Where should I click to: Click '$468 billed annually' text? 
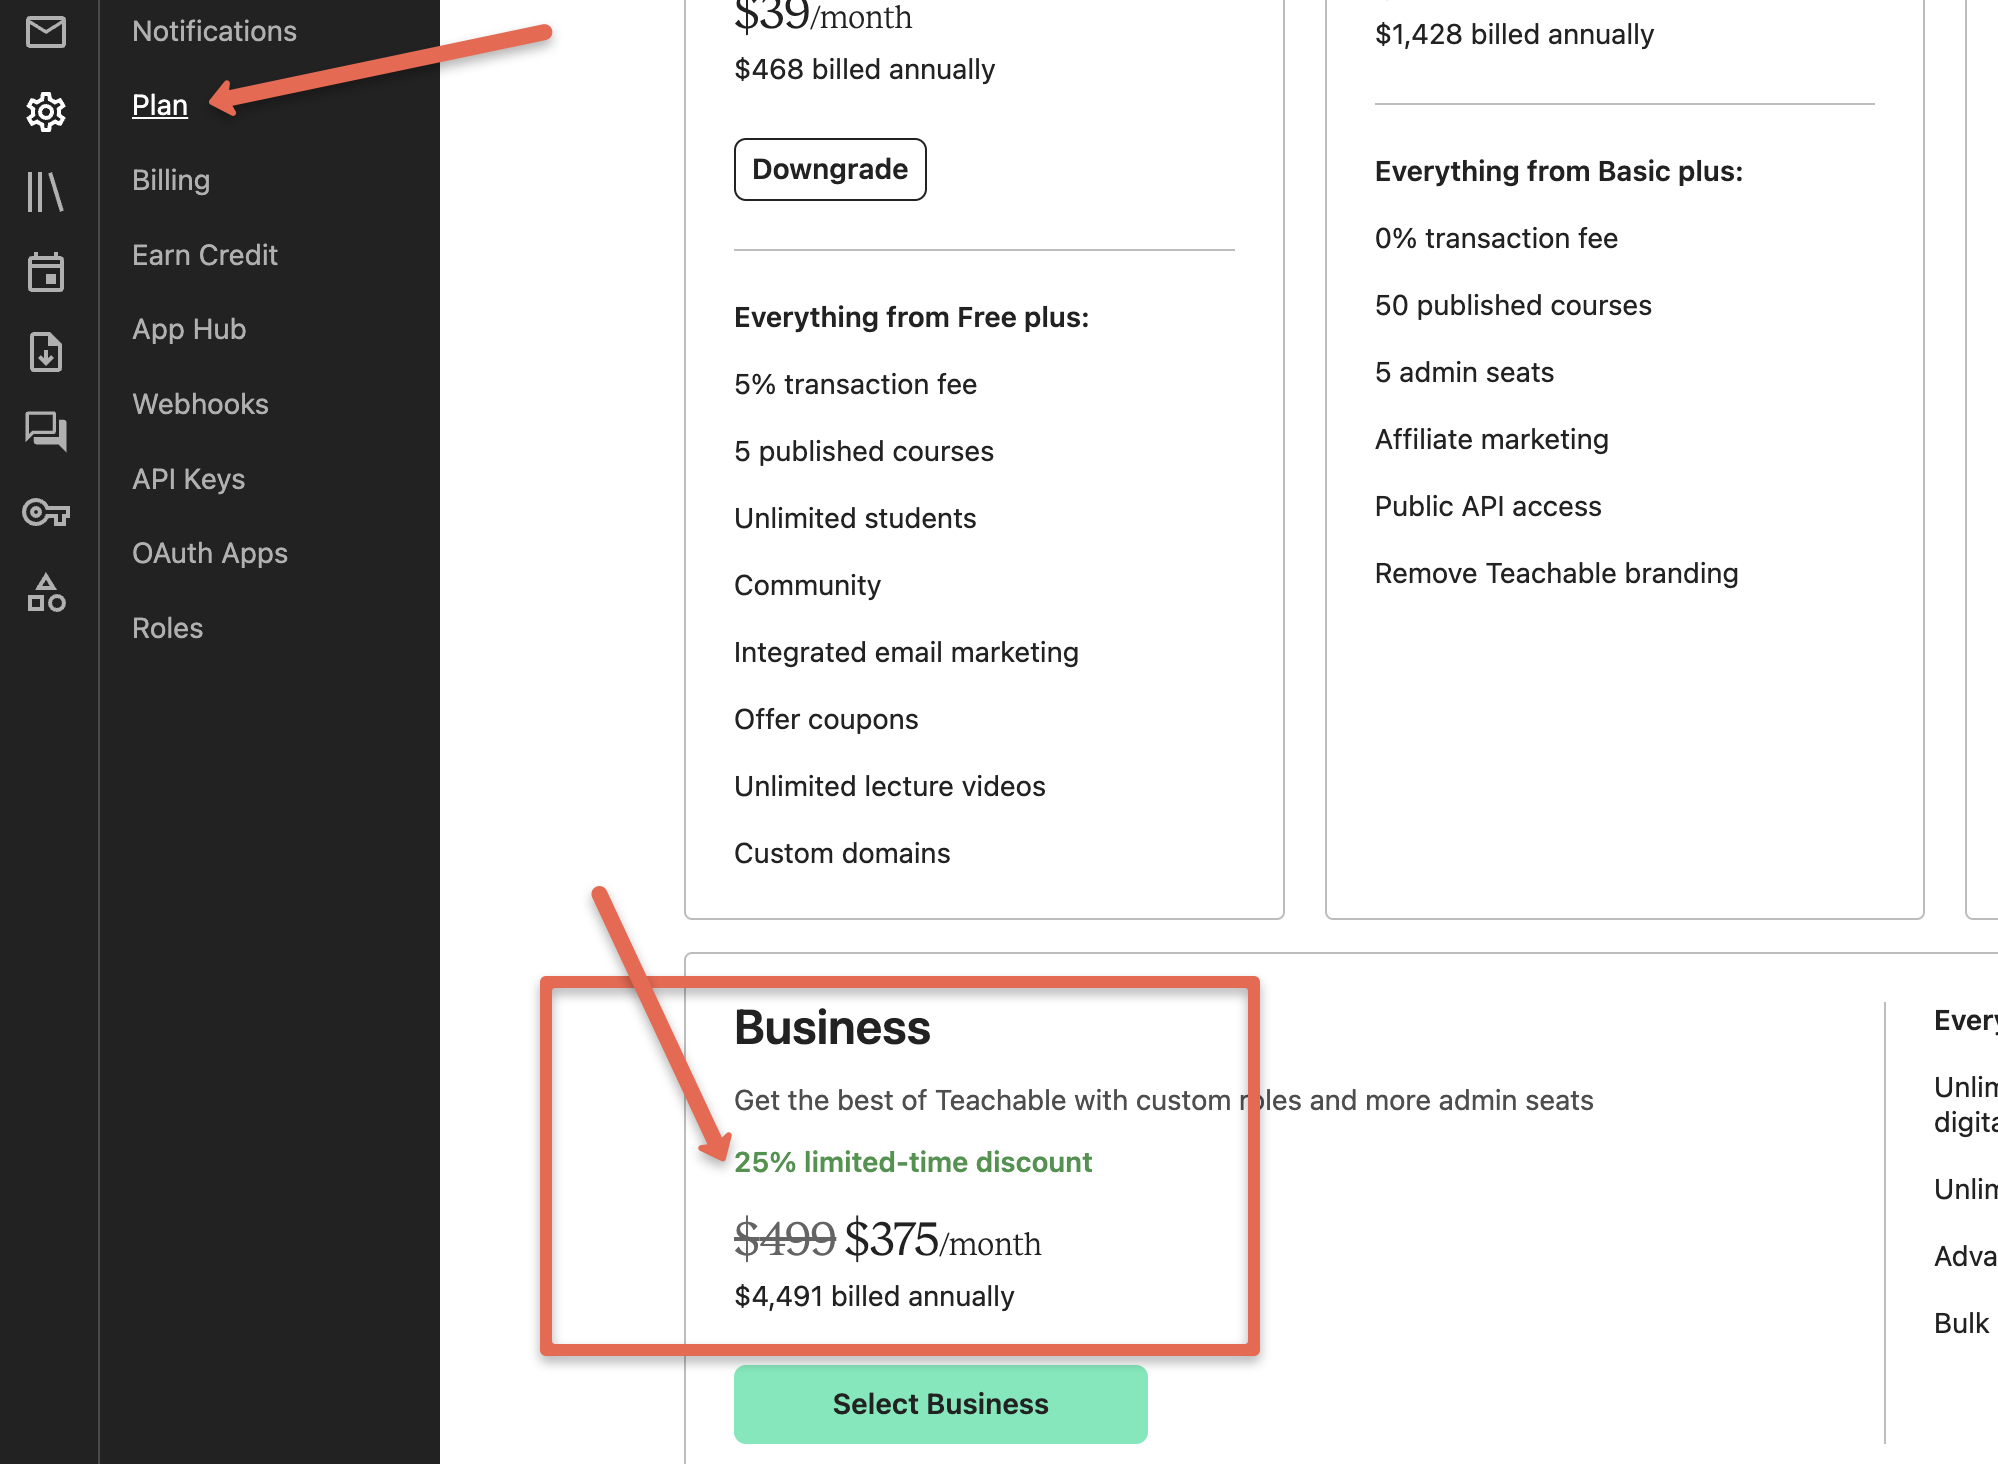pyautogui.click(x=864, y=69)
